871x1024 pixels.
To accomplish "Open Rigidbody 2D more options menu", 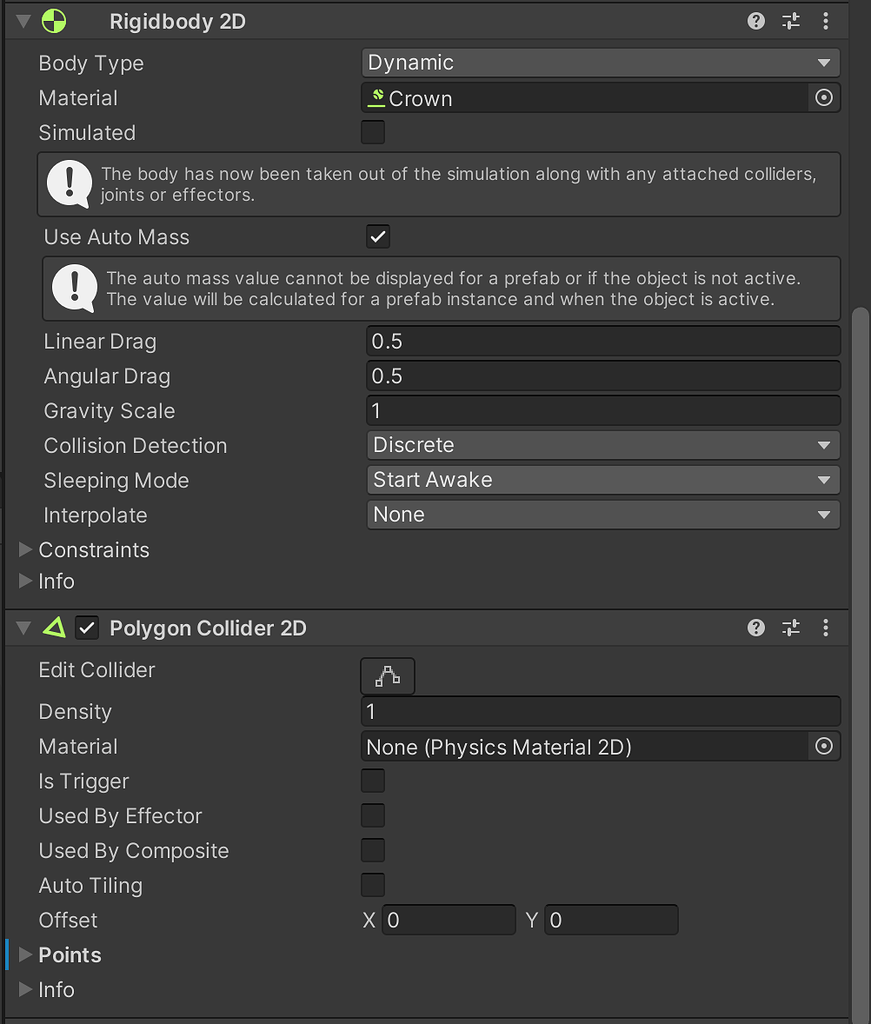I will [826, 21].
